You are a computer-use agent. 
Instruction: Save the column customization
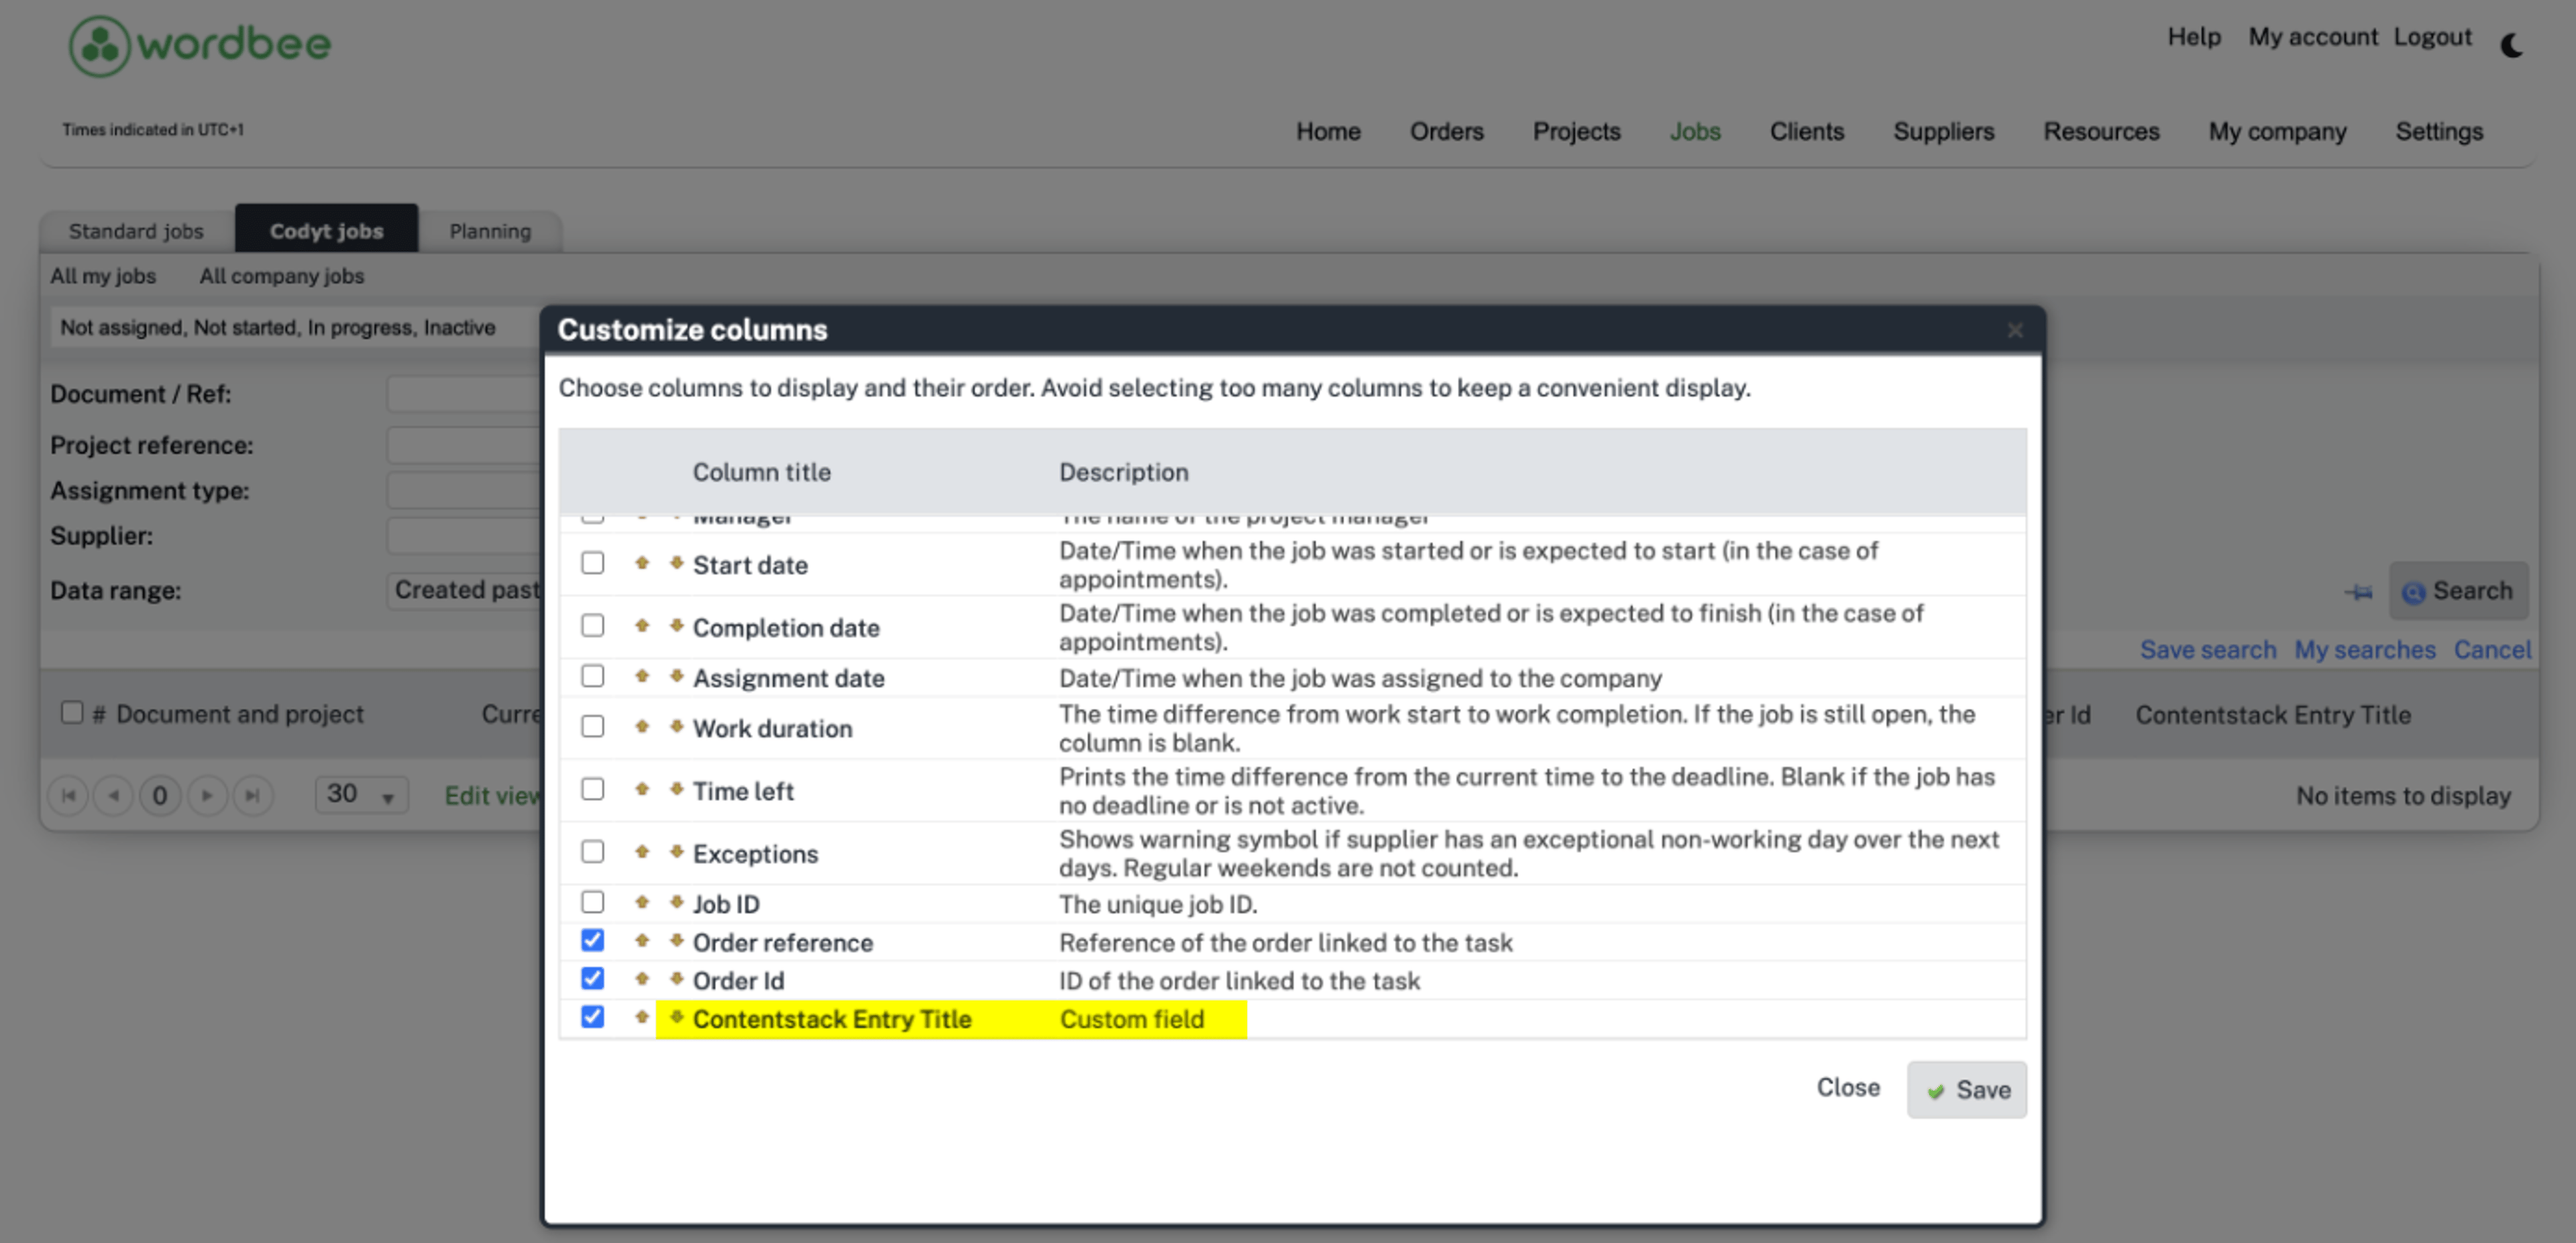point(1966,1089)
